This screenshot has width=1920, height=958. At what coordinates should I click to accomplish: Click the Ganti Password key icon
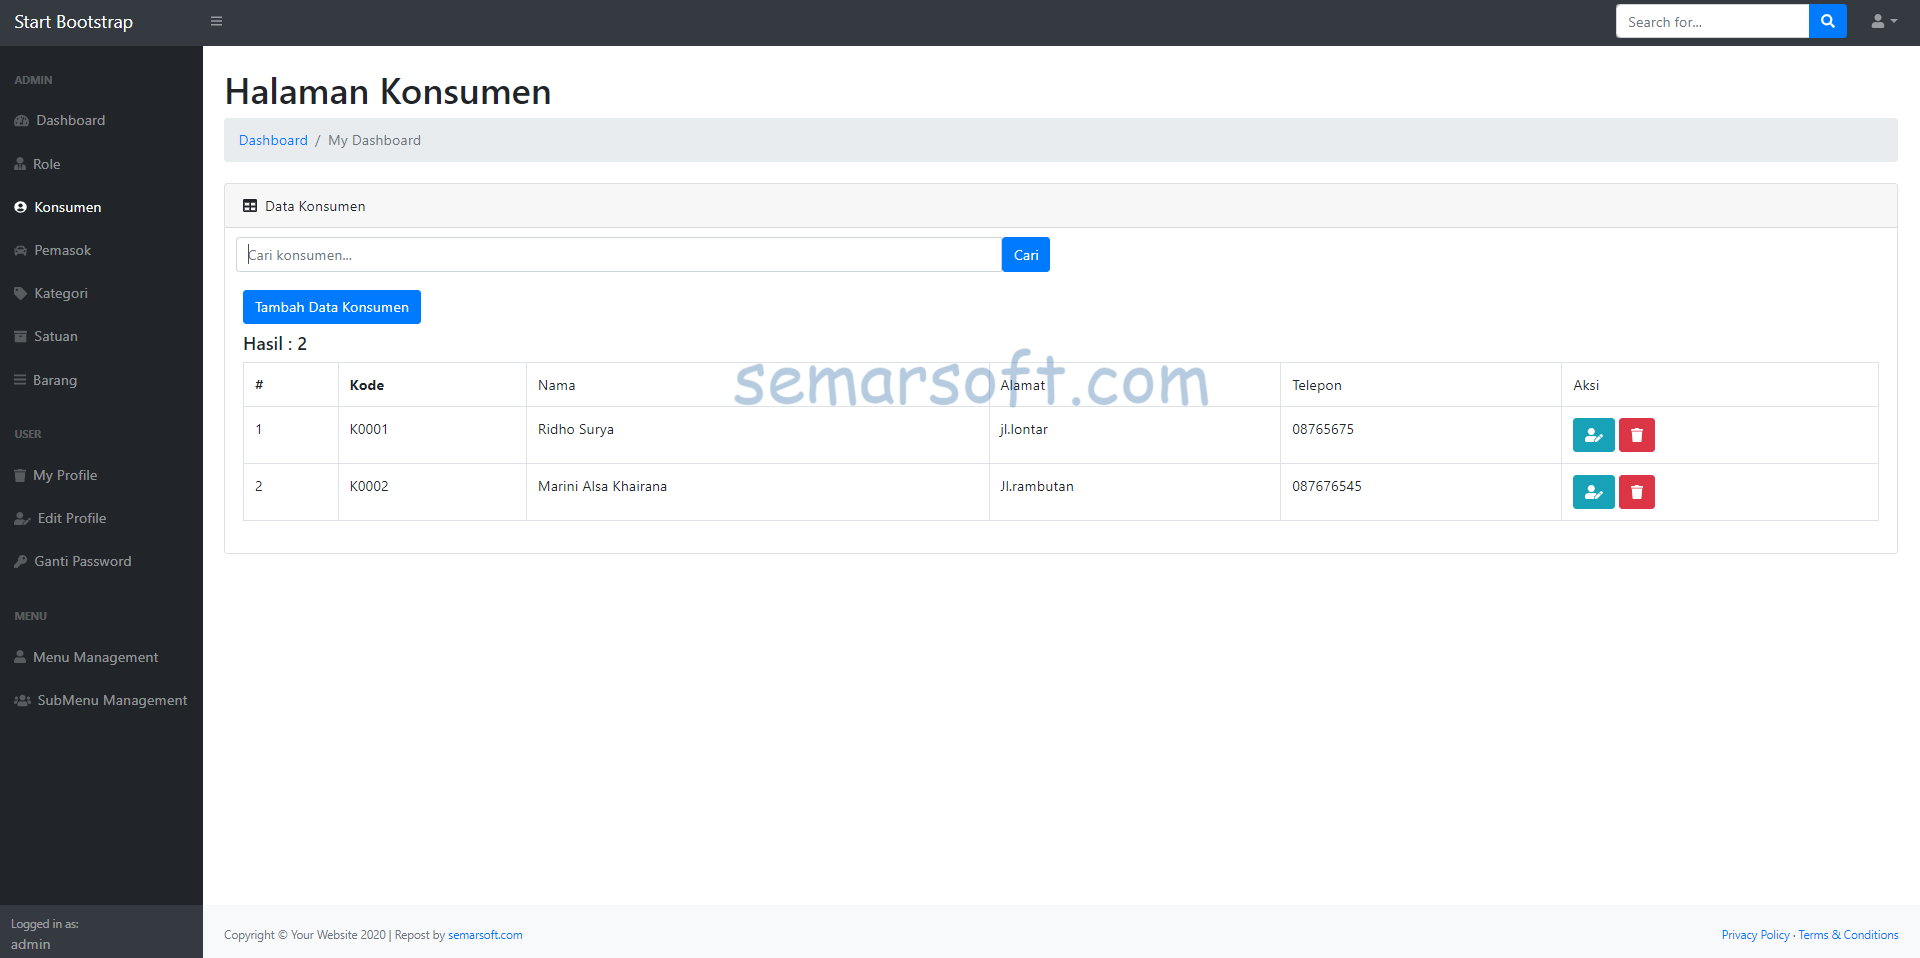21,561
